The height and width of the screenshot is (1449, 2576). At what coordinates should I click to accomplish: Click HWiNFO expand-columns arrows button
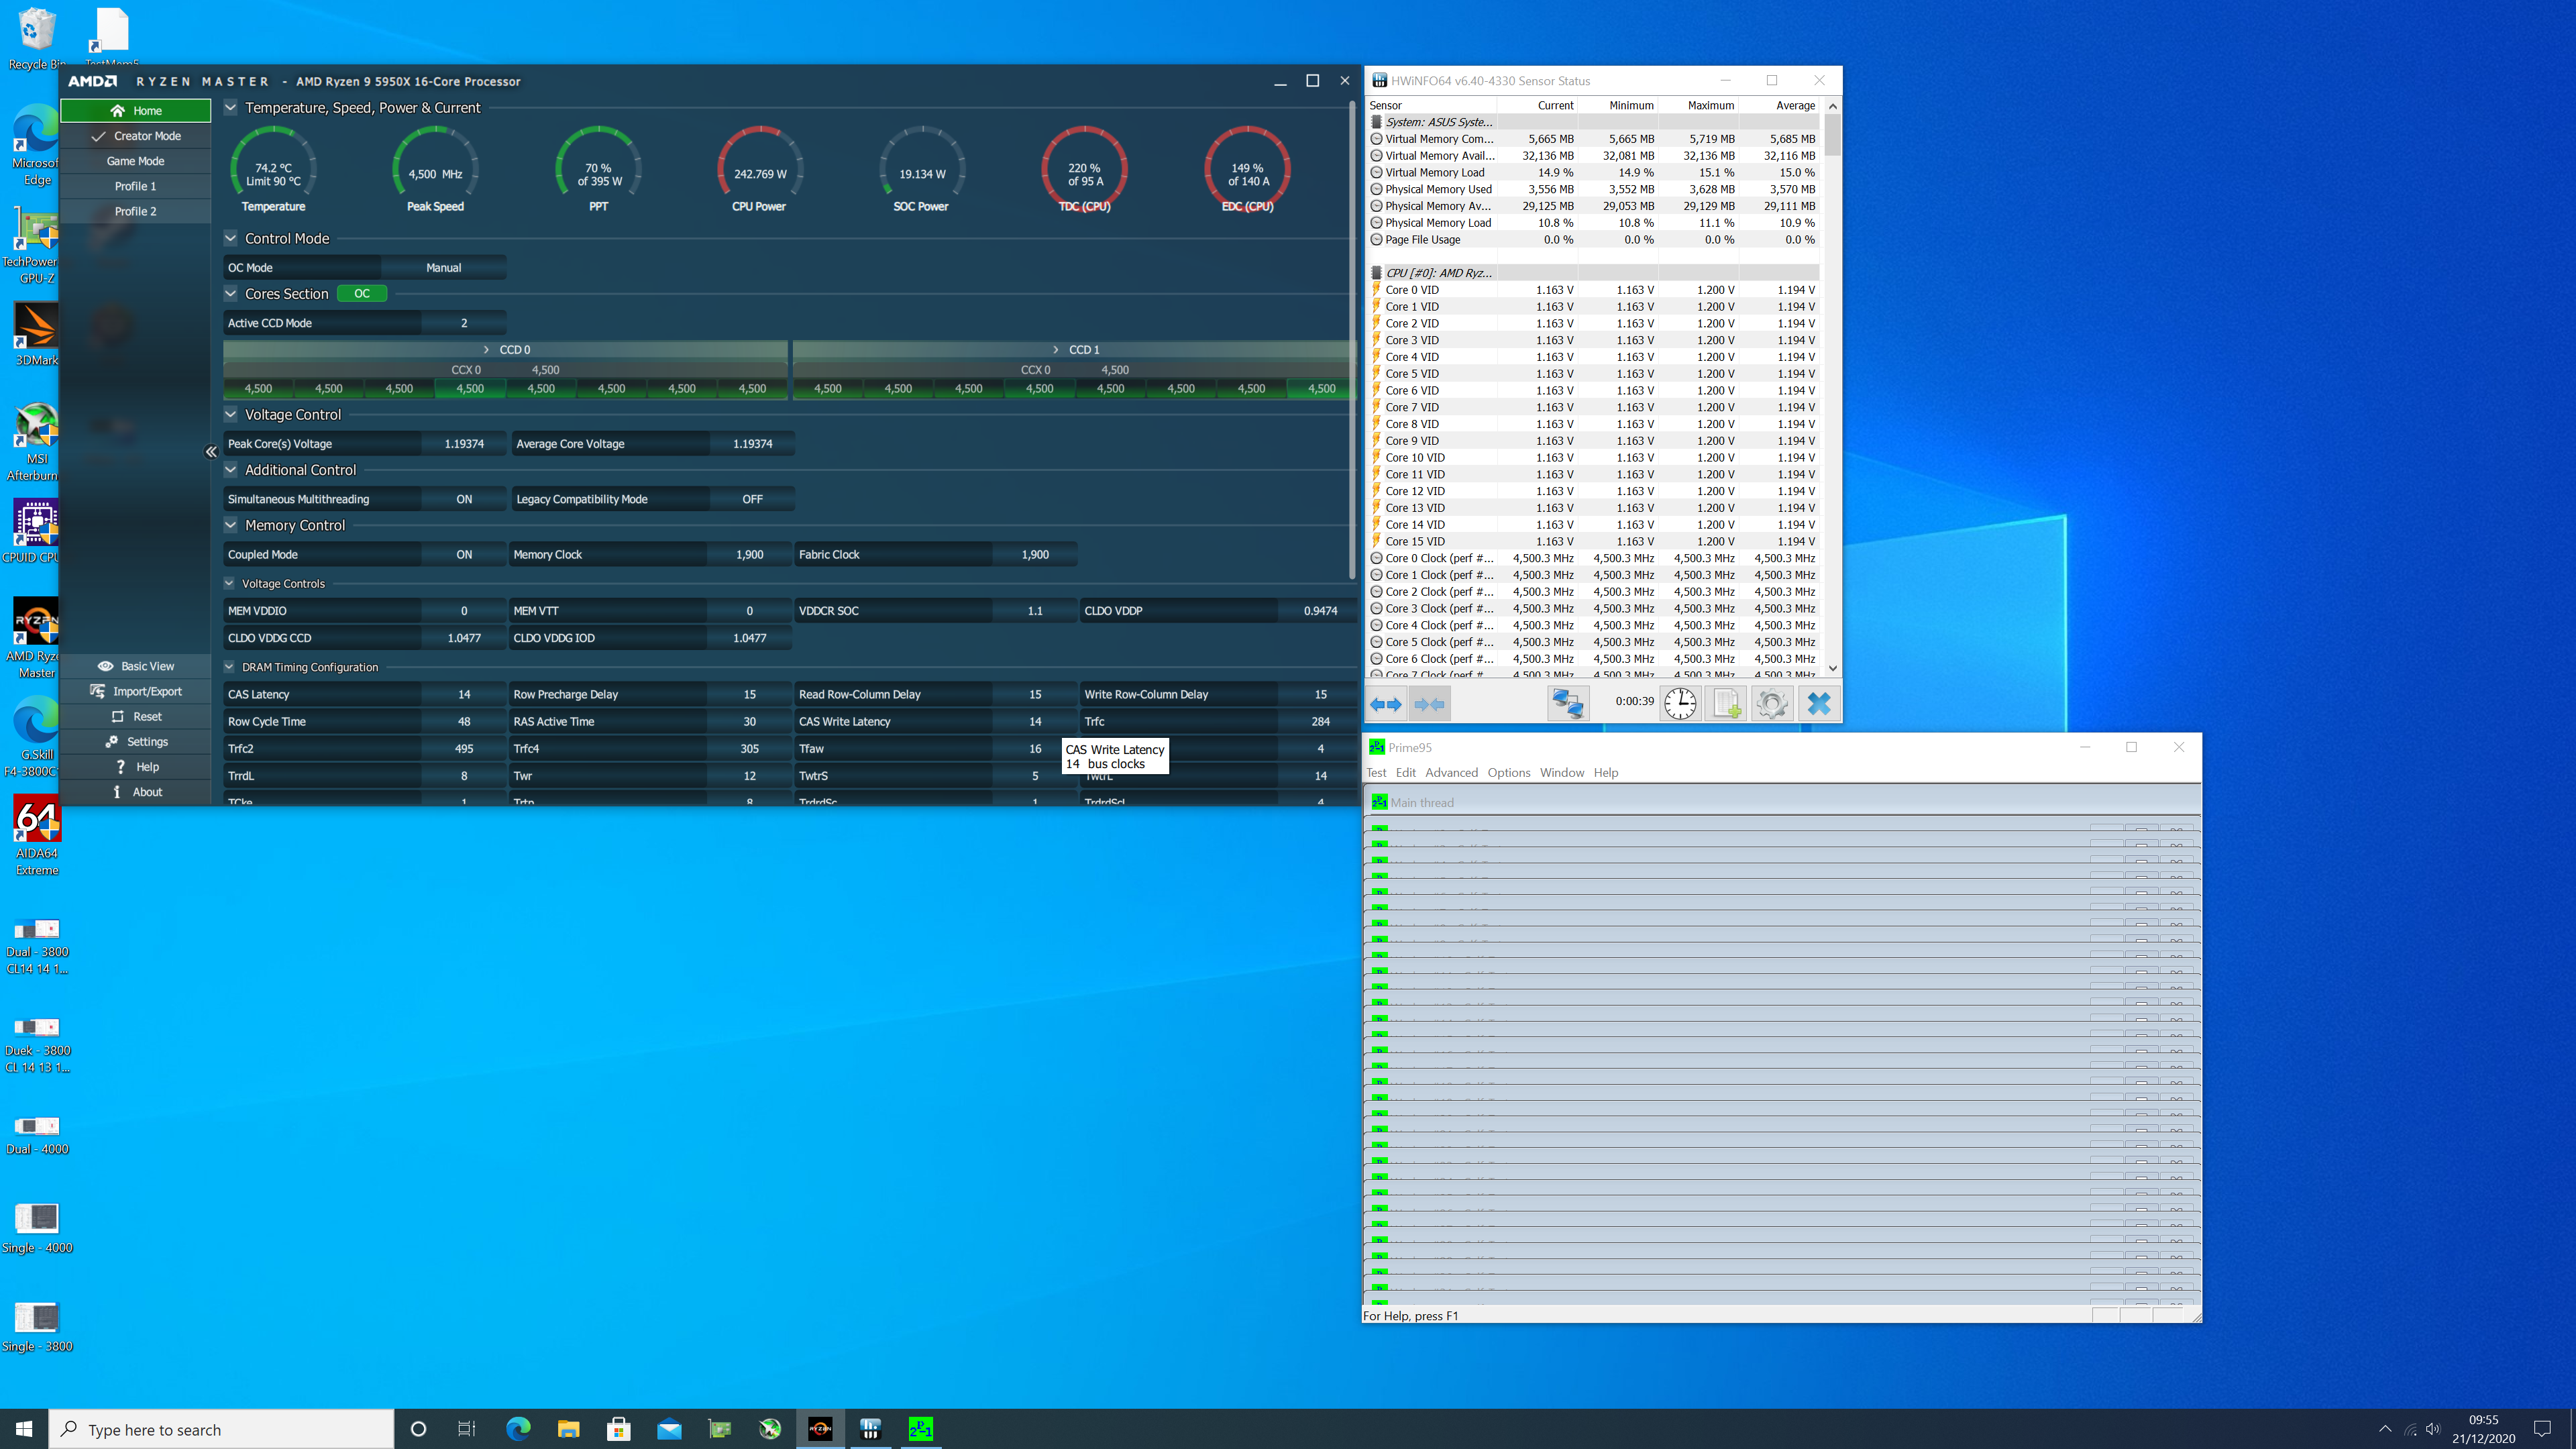[x=1386, y=704]
